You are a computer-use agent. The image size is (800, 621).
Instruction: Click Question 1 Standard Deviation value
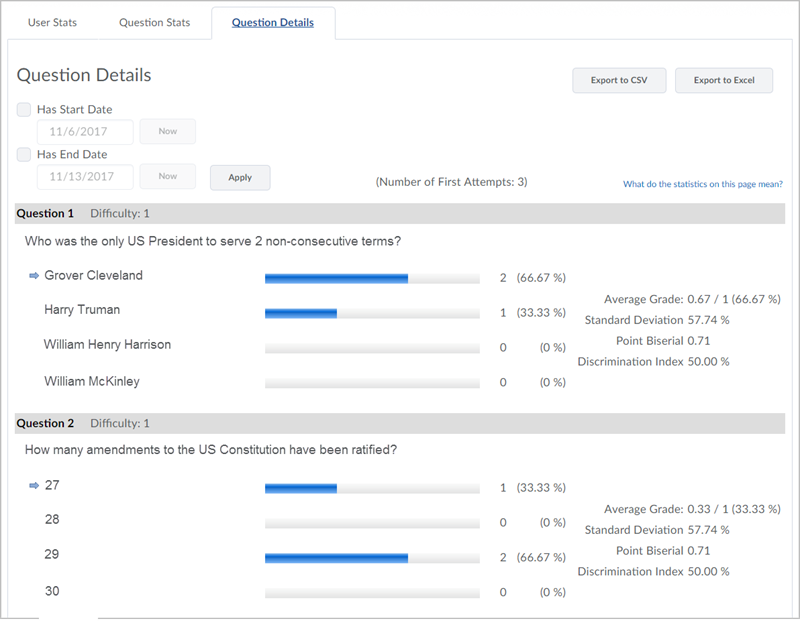pos(709,320)
